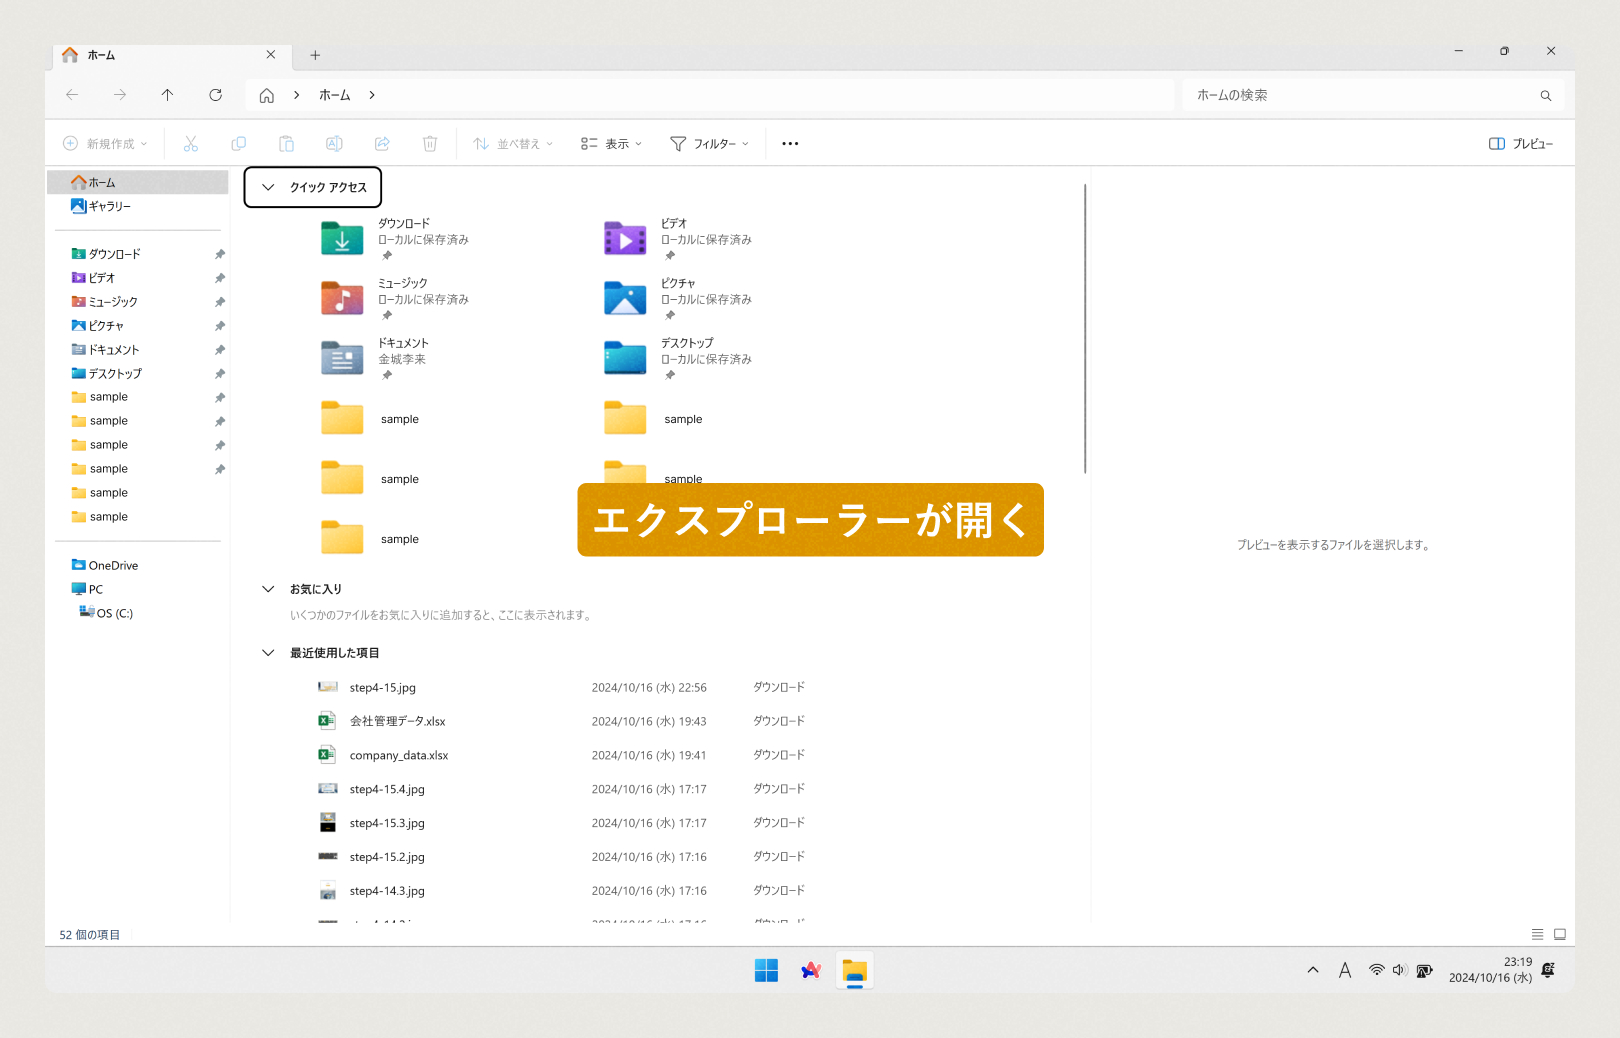This screenshot has height=1038, width=1620.
Task: Refresh the current view
Action: [215, 95]
